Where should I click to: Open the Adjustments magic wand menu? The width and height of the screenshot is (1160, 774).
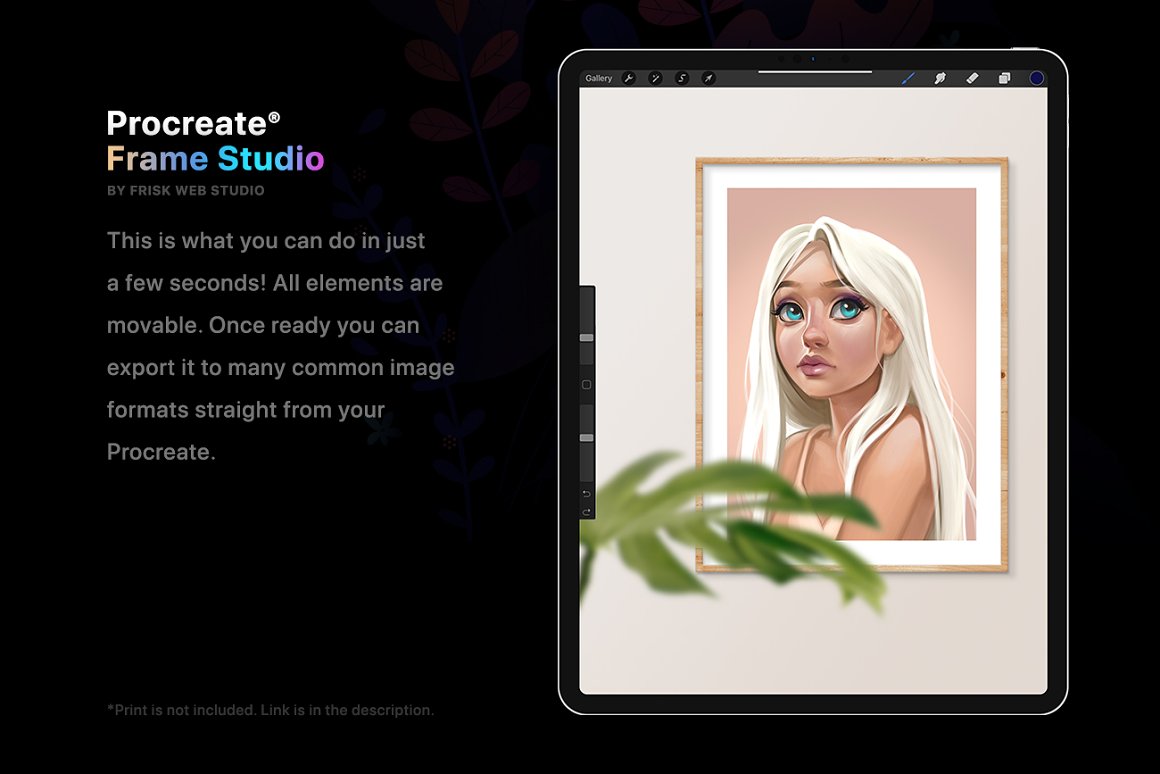pyautogui.click(x=655, y=78)
